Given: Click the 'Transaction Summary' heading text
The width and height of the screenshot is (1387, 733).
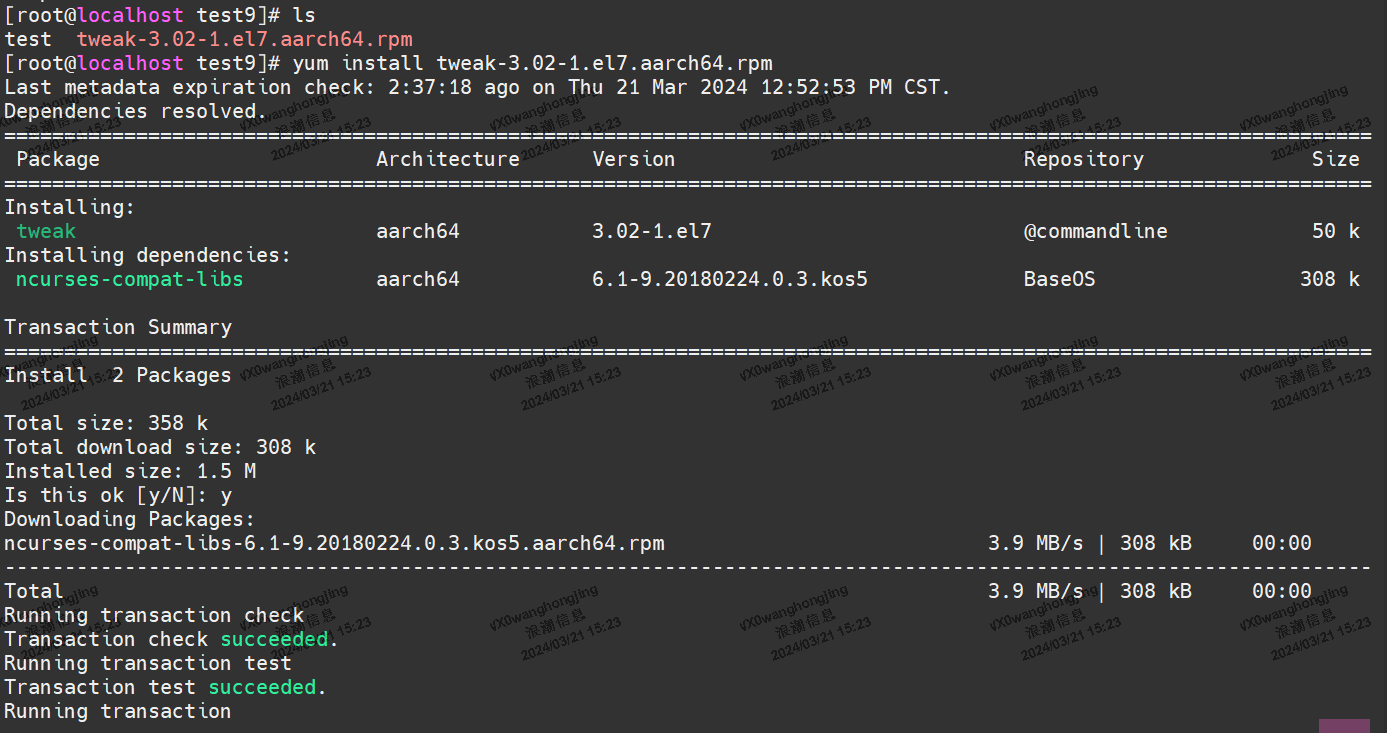Looking at the screenshot, I should click(118, 327).
